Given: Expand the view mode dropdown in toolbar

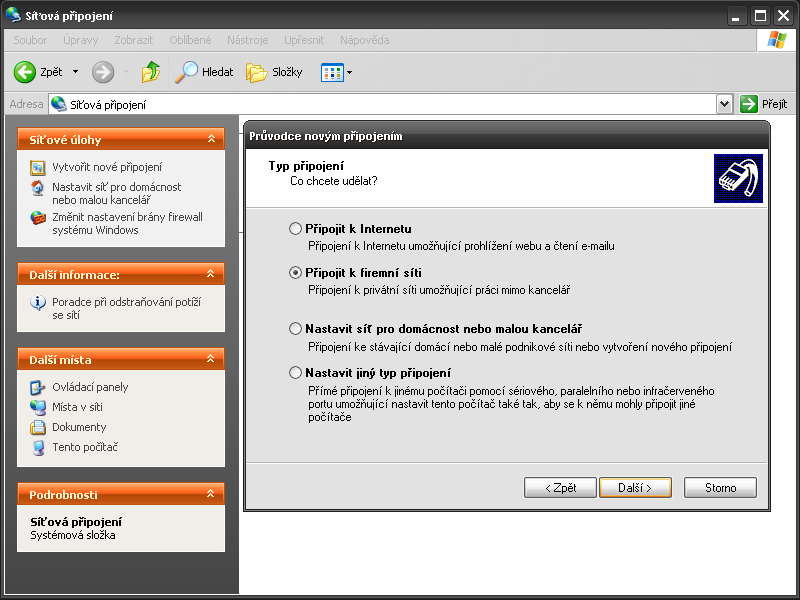Looking at the screenshot, I should 349,73.
